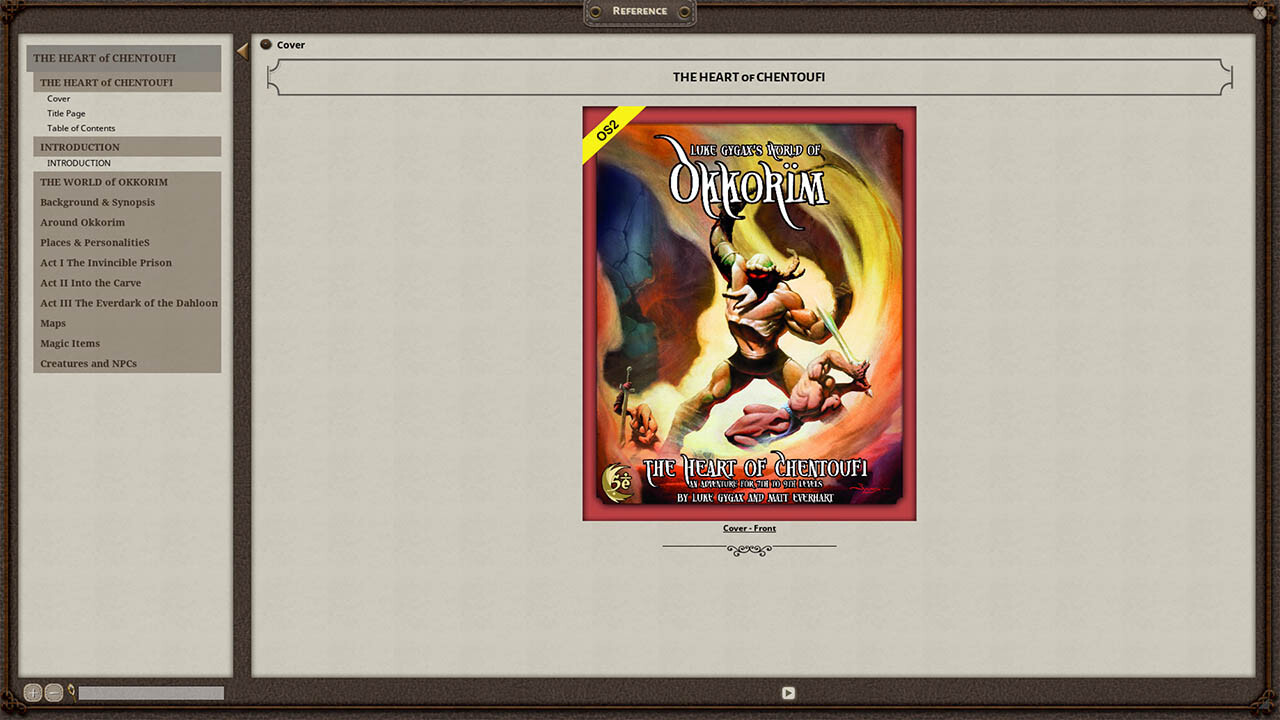The width and height of the screenshot is (1280, 720).
Task: Collapse the top-level THE HEART of CHENTOUFI book header
Action: coord(124,58)
